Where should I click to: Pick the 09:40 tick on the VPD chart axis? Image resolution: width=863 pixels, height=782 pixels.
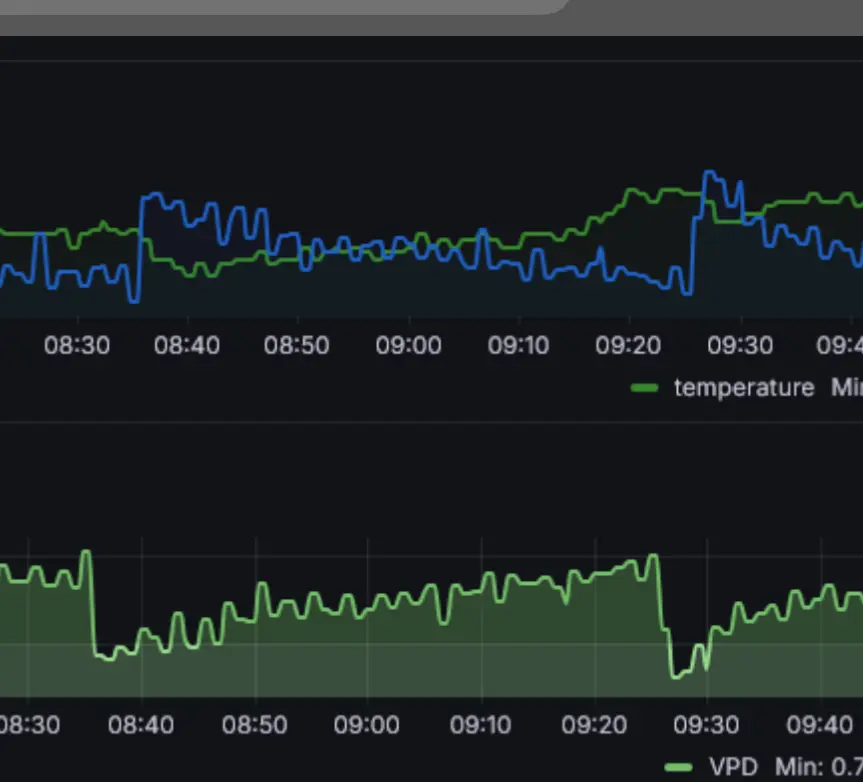tap(819, 725)
